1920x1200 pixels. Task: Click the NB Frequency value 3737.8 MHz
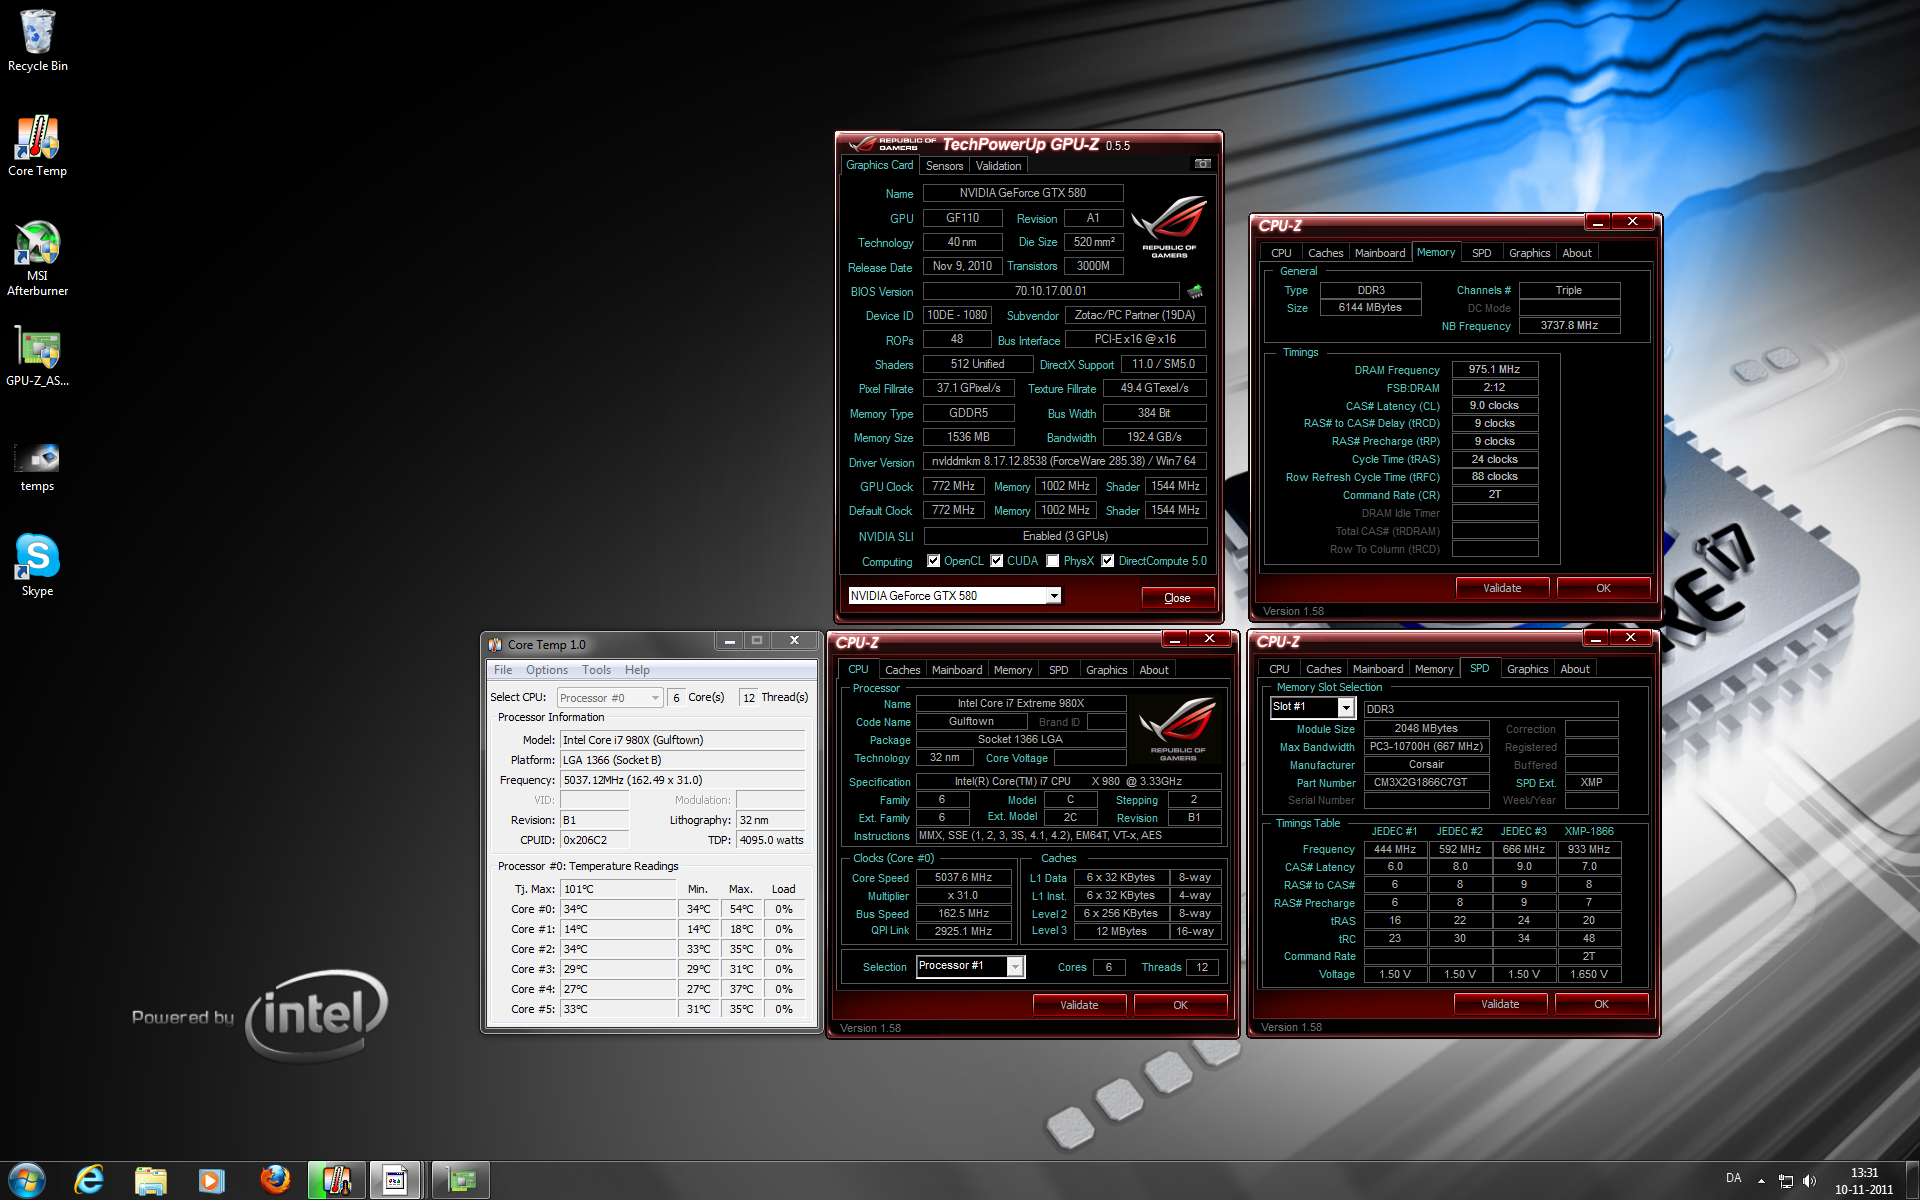pos(1569,325)
